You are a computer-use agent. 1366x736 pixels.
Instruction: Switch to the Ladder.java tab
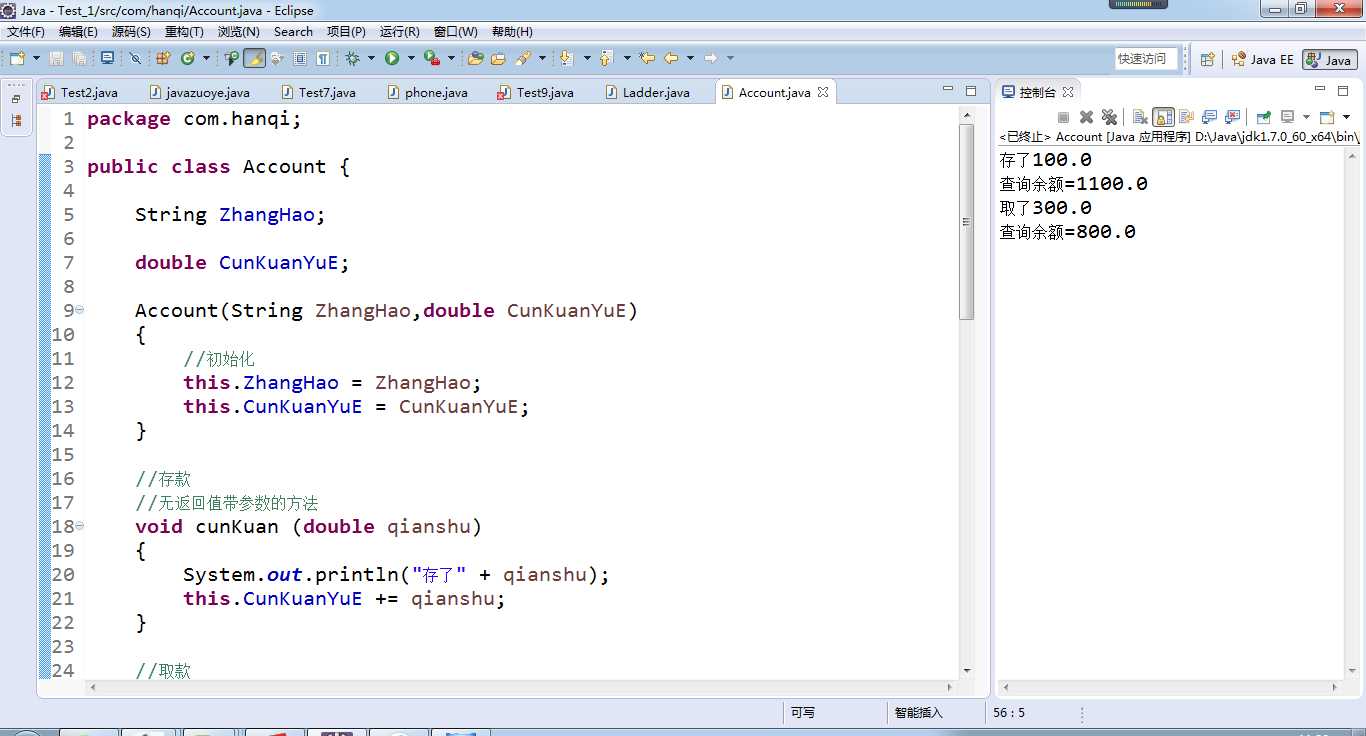(646, 92)
